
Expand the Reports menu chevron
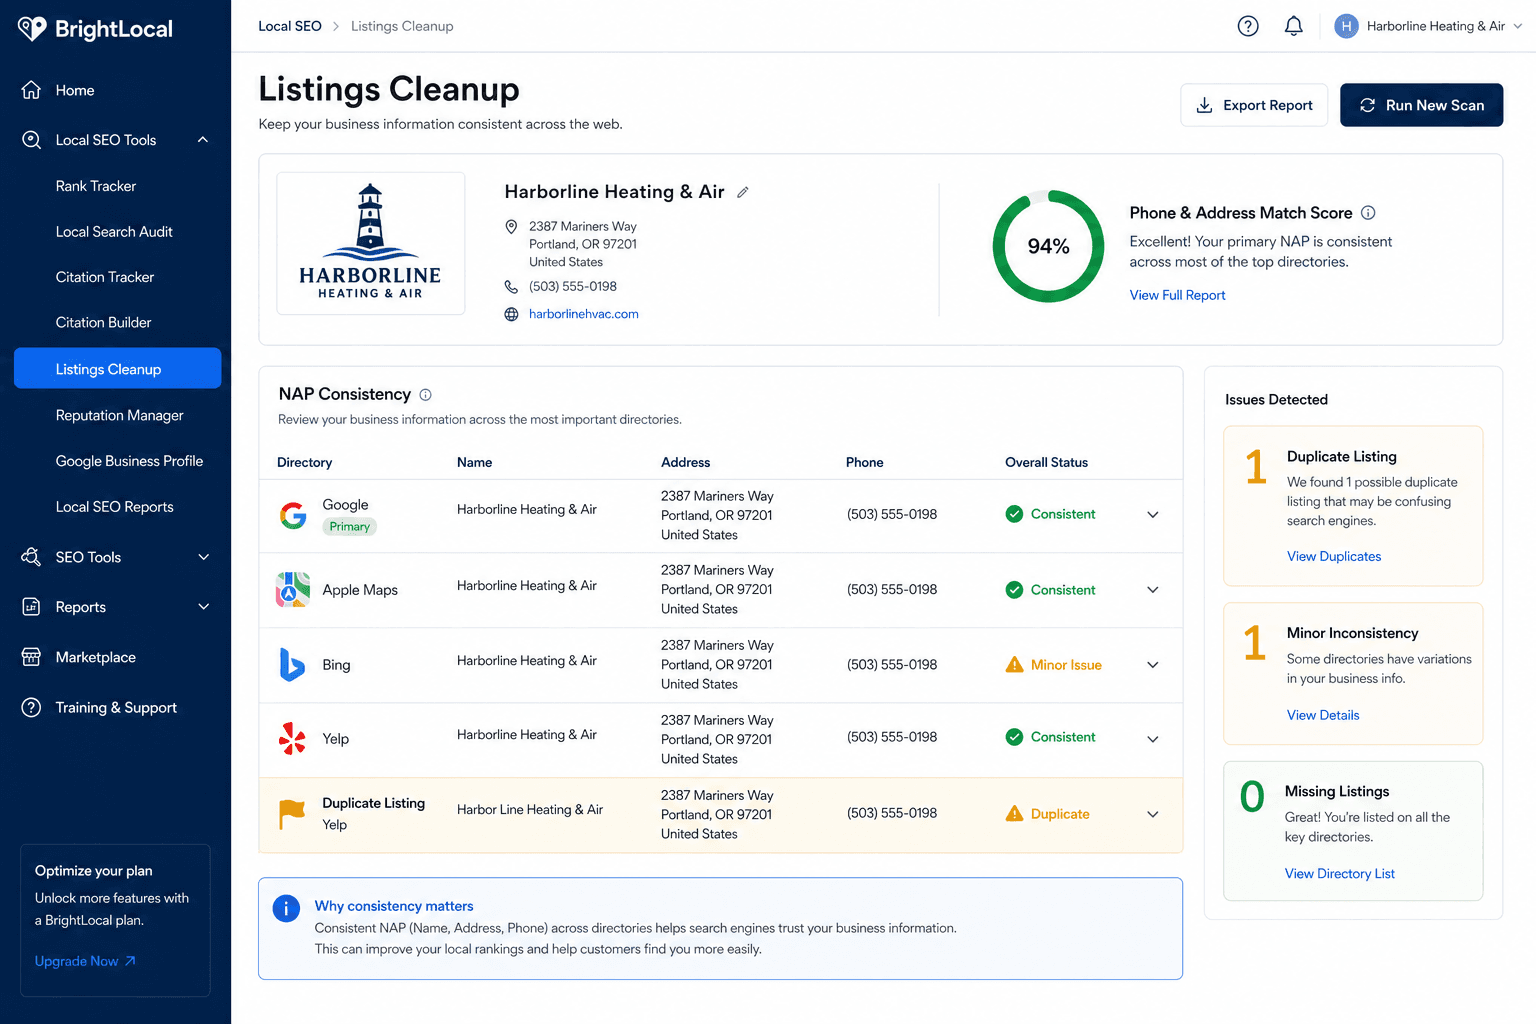(x=203, y=607)
